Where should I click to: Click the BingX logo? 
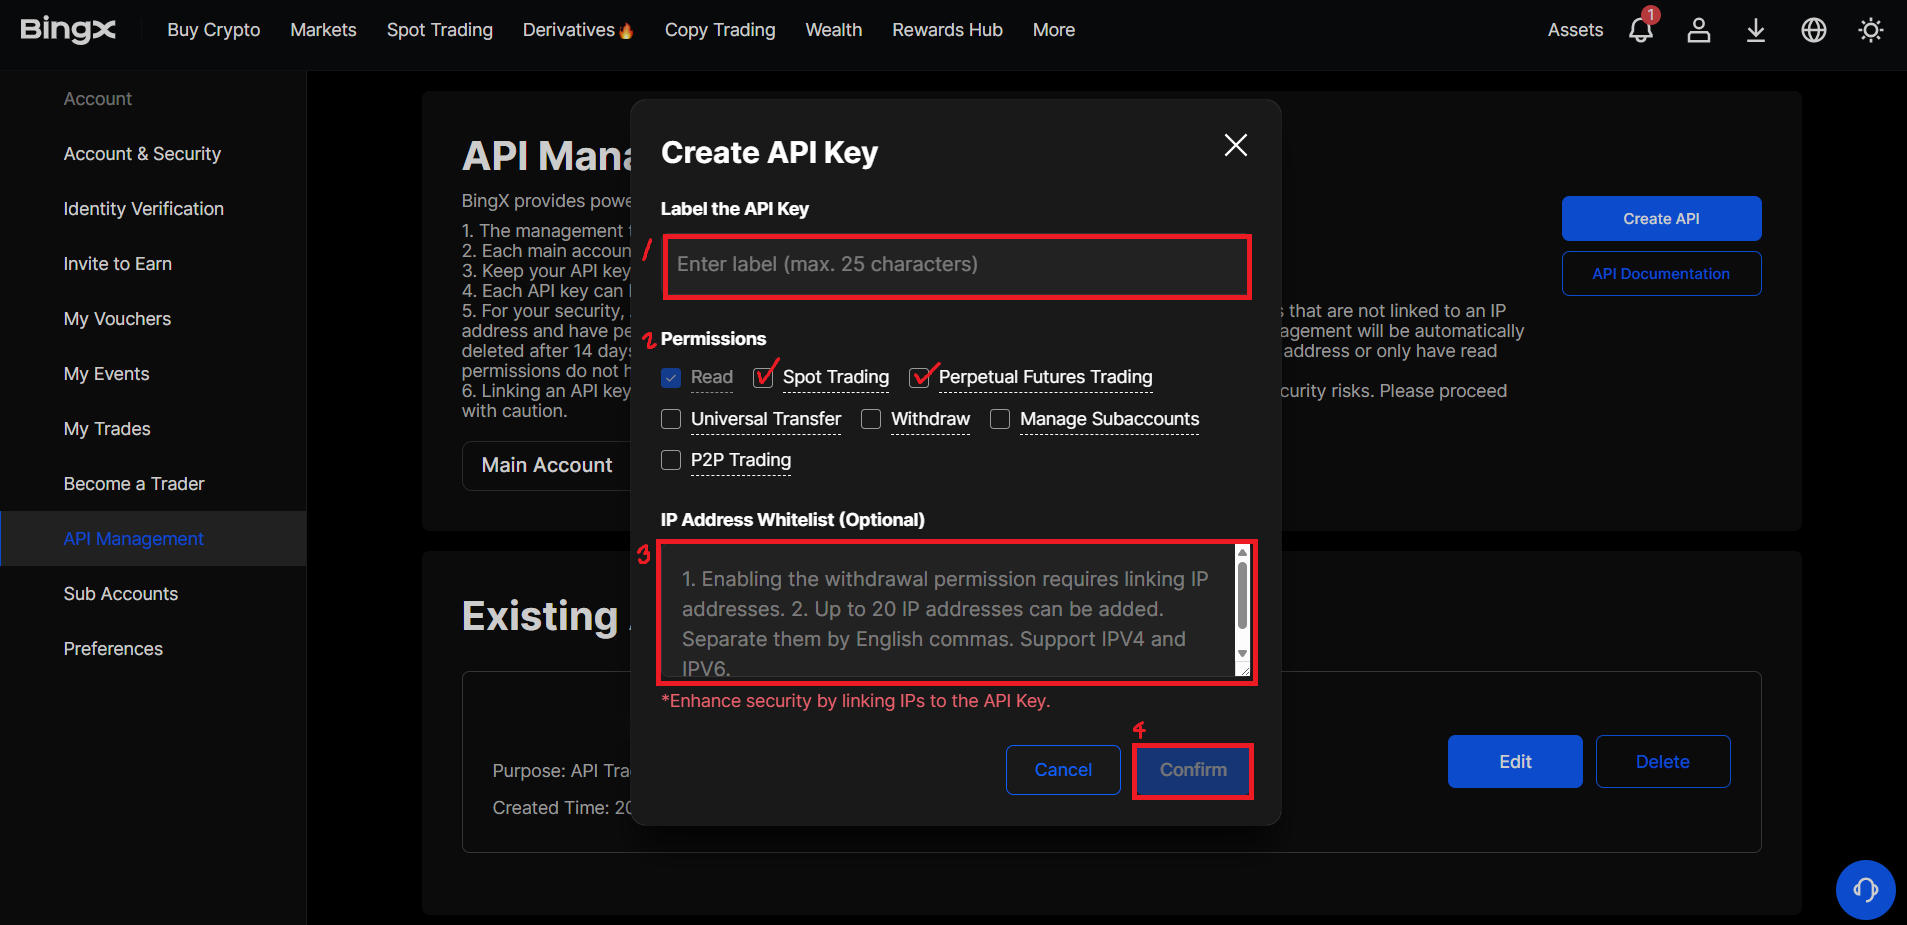tap(68, 30)
